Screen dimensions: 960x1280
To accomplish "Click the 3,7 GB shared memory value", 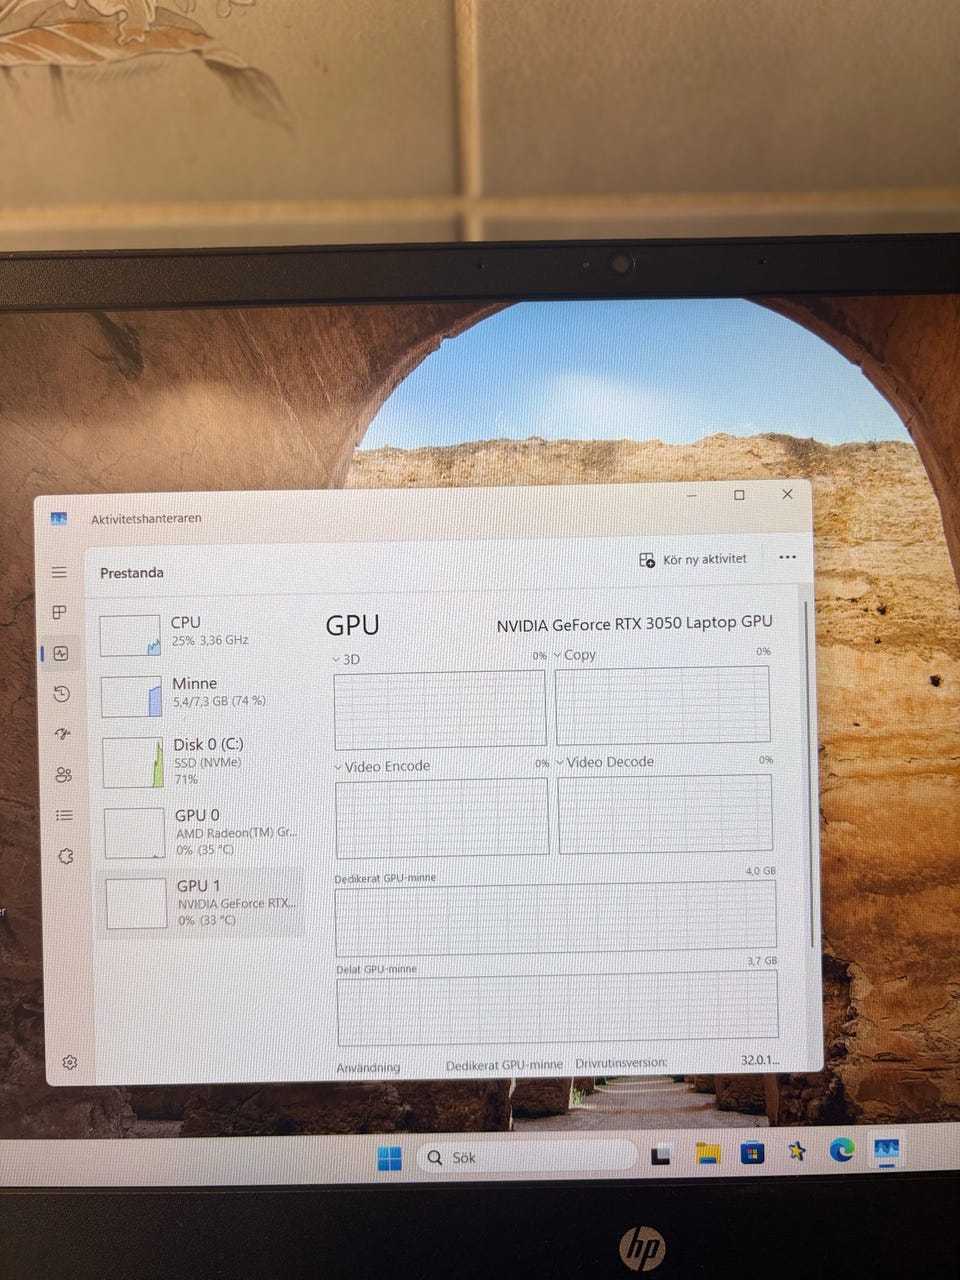I will pyautogui.click(x=762, y=961).
